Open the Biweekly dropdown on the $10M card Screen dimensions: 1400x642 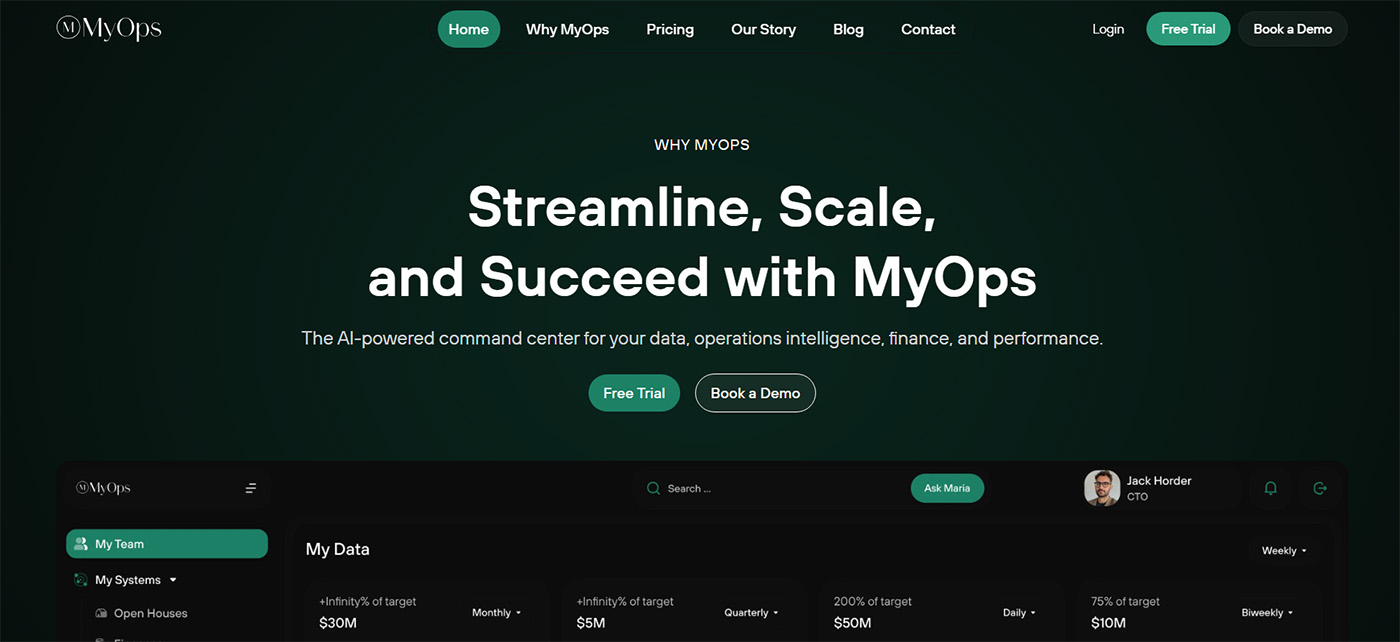(x=1267, y=613)
